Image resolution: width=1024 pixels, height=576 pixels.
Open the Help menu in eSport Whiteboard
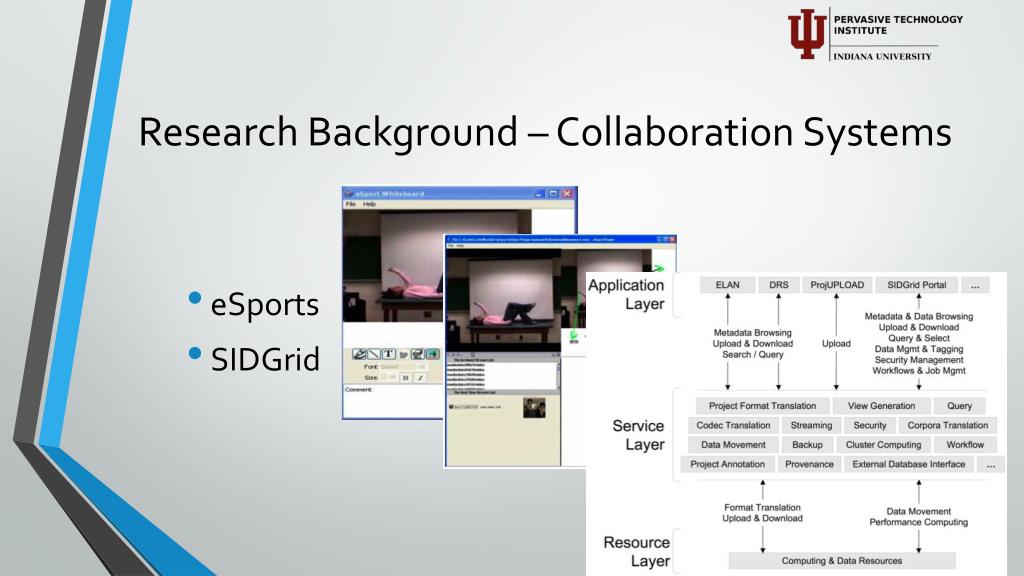point(370,204)
